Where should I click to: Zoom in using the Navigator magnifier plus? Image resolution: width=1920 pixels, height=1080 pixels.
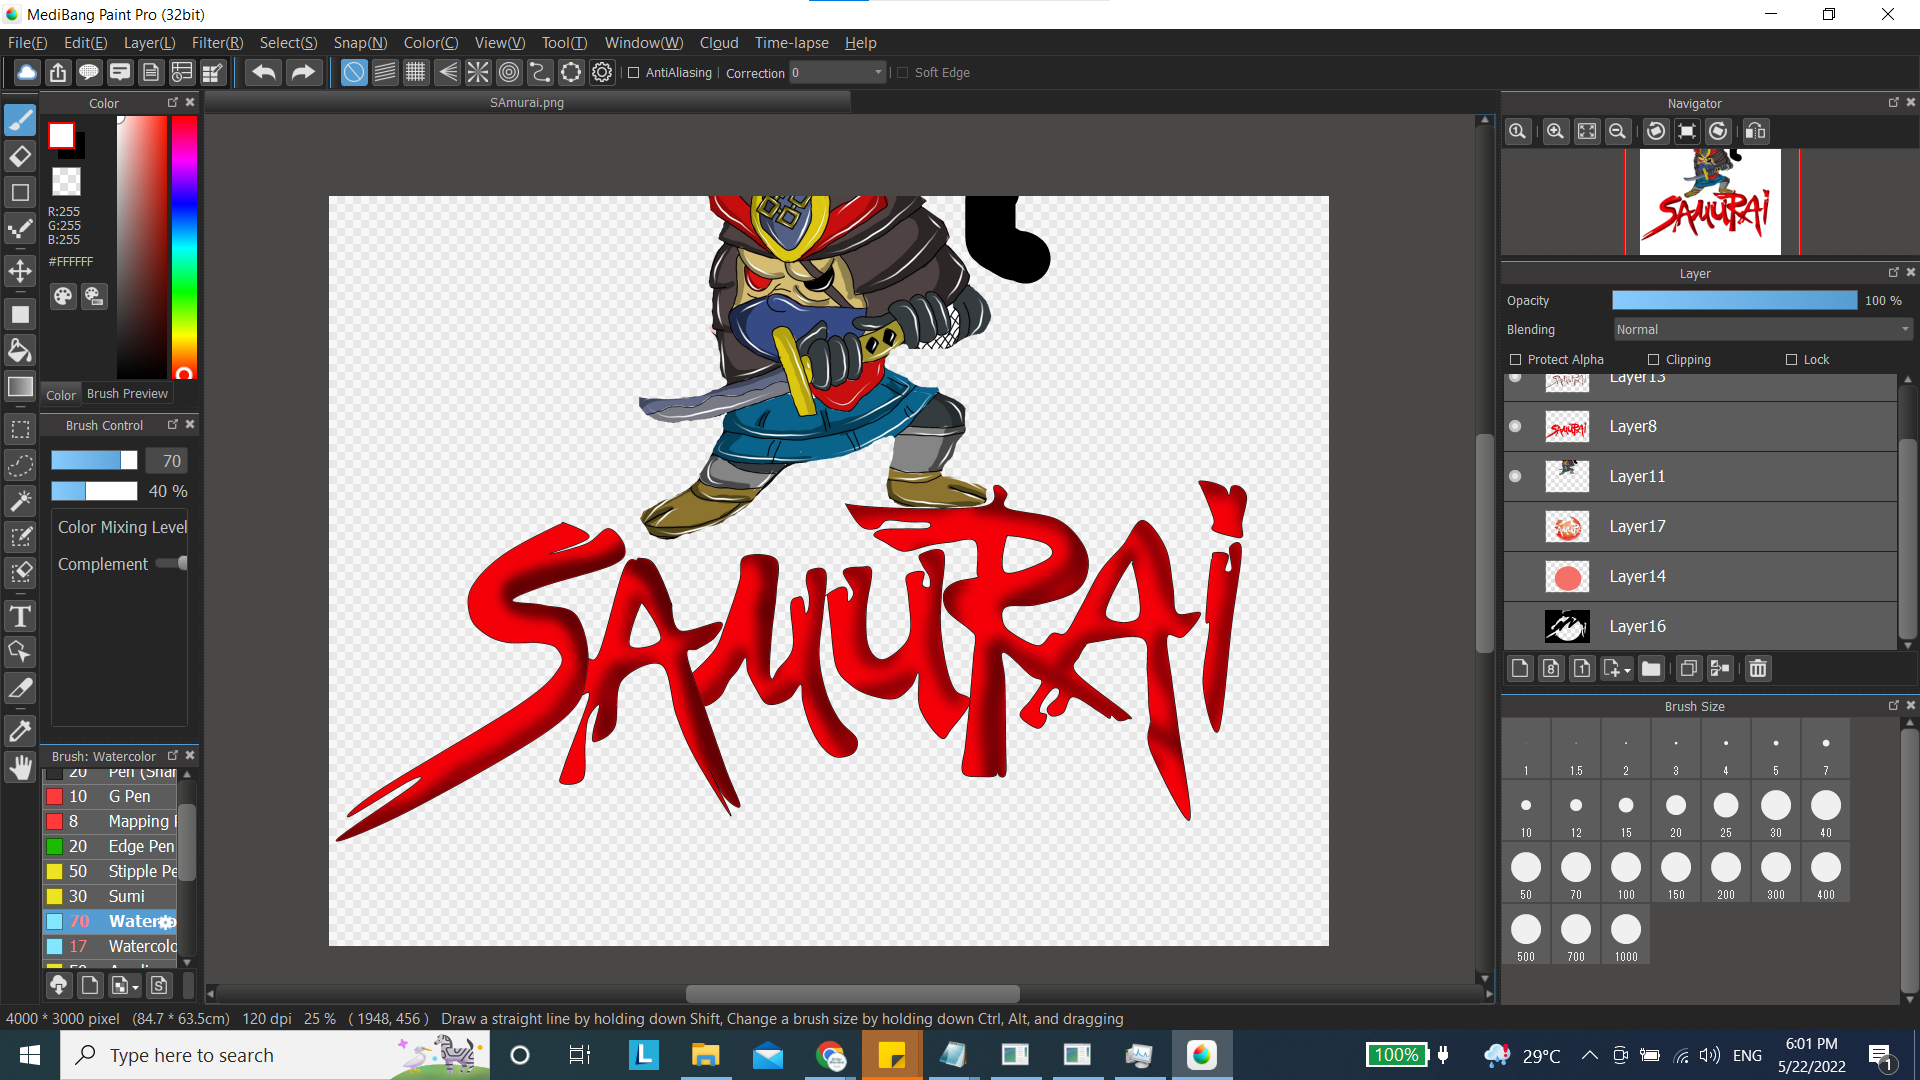click(1555, 131)
